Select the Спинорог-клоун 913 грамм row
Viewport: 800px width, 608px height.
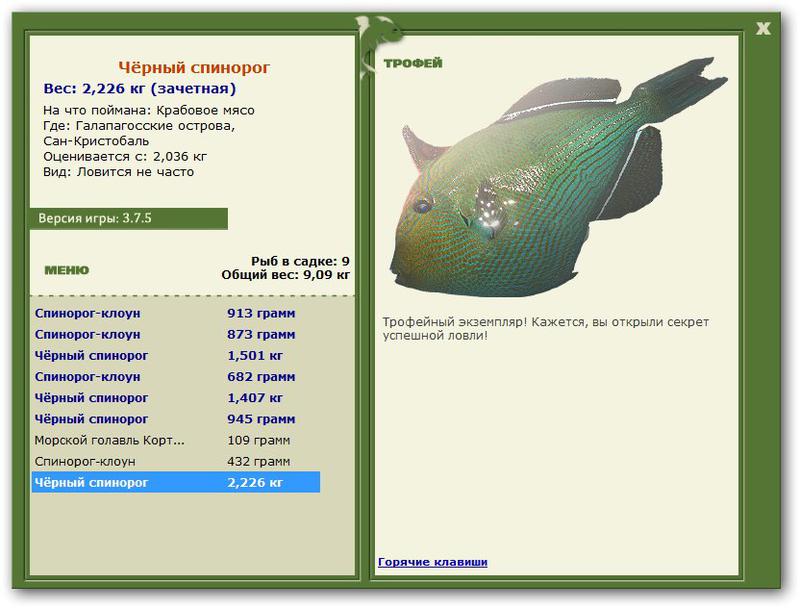[176, 313]
